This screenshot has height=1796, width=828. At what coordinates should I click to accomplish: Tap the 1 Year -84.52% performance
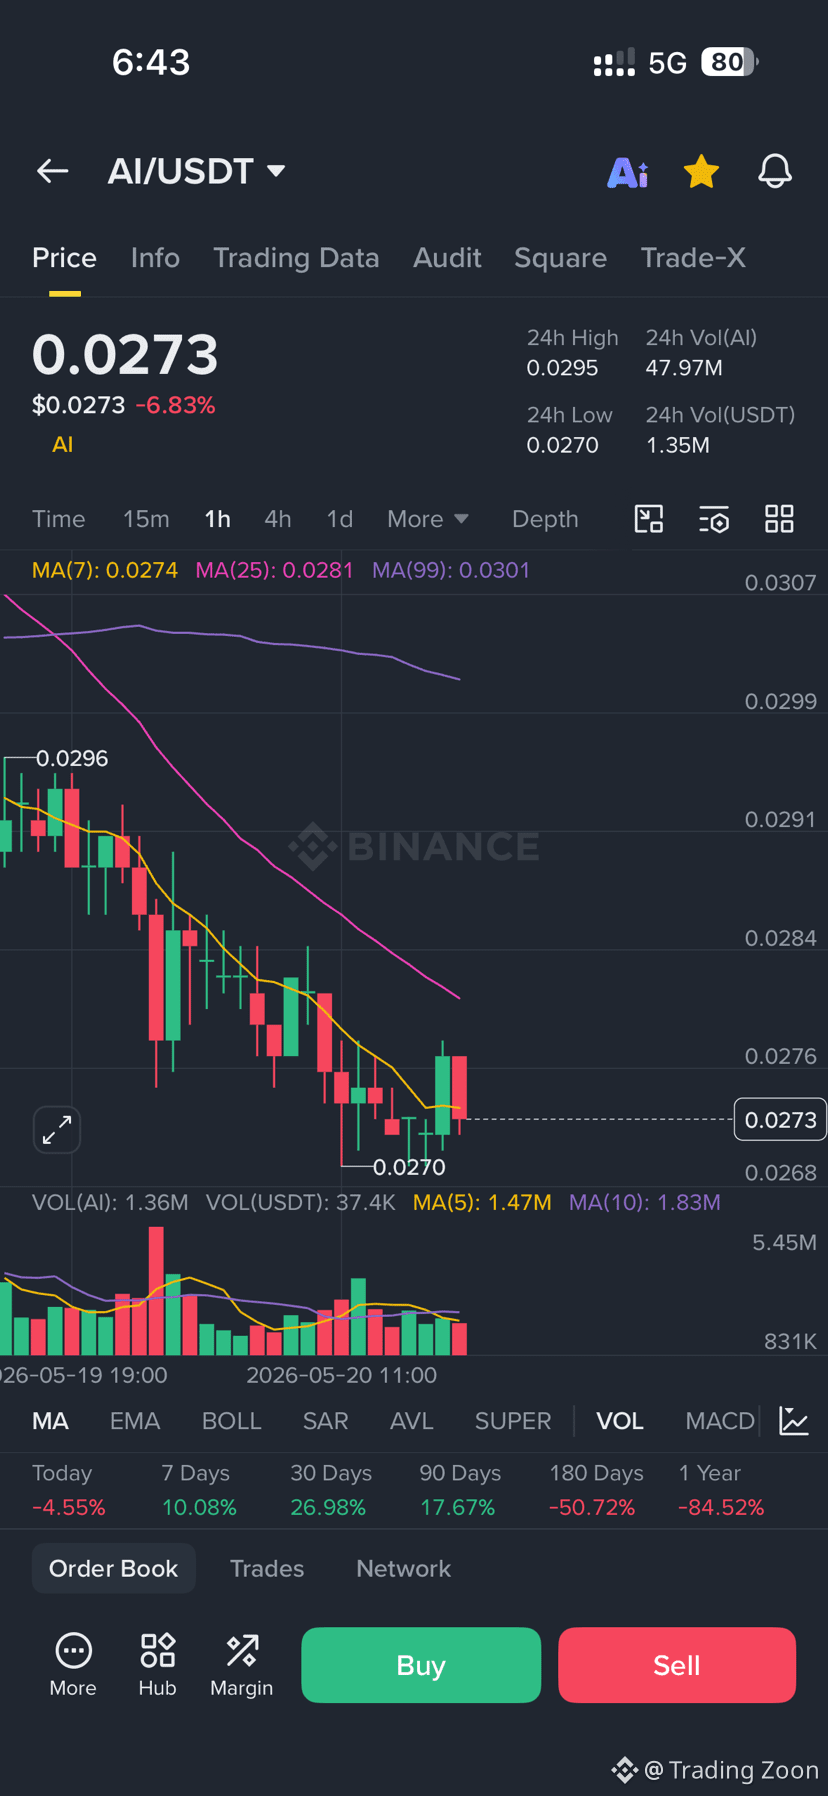721,1490
